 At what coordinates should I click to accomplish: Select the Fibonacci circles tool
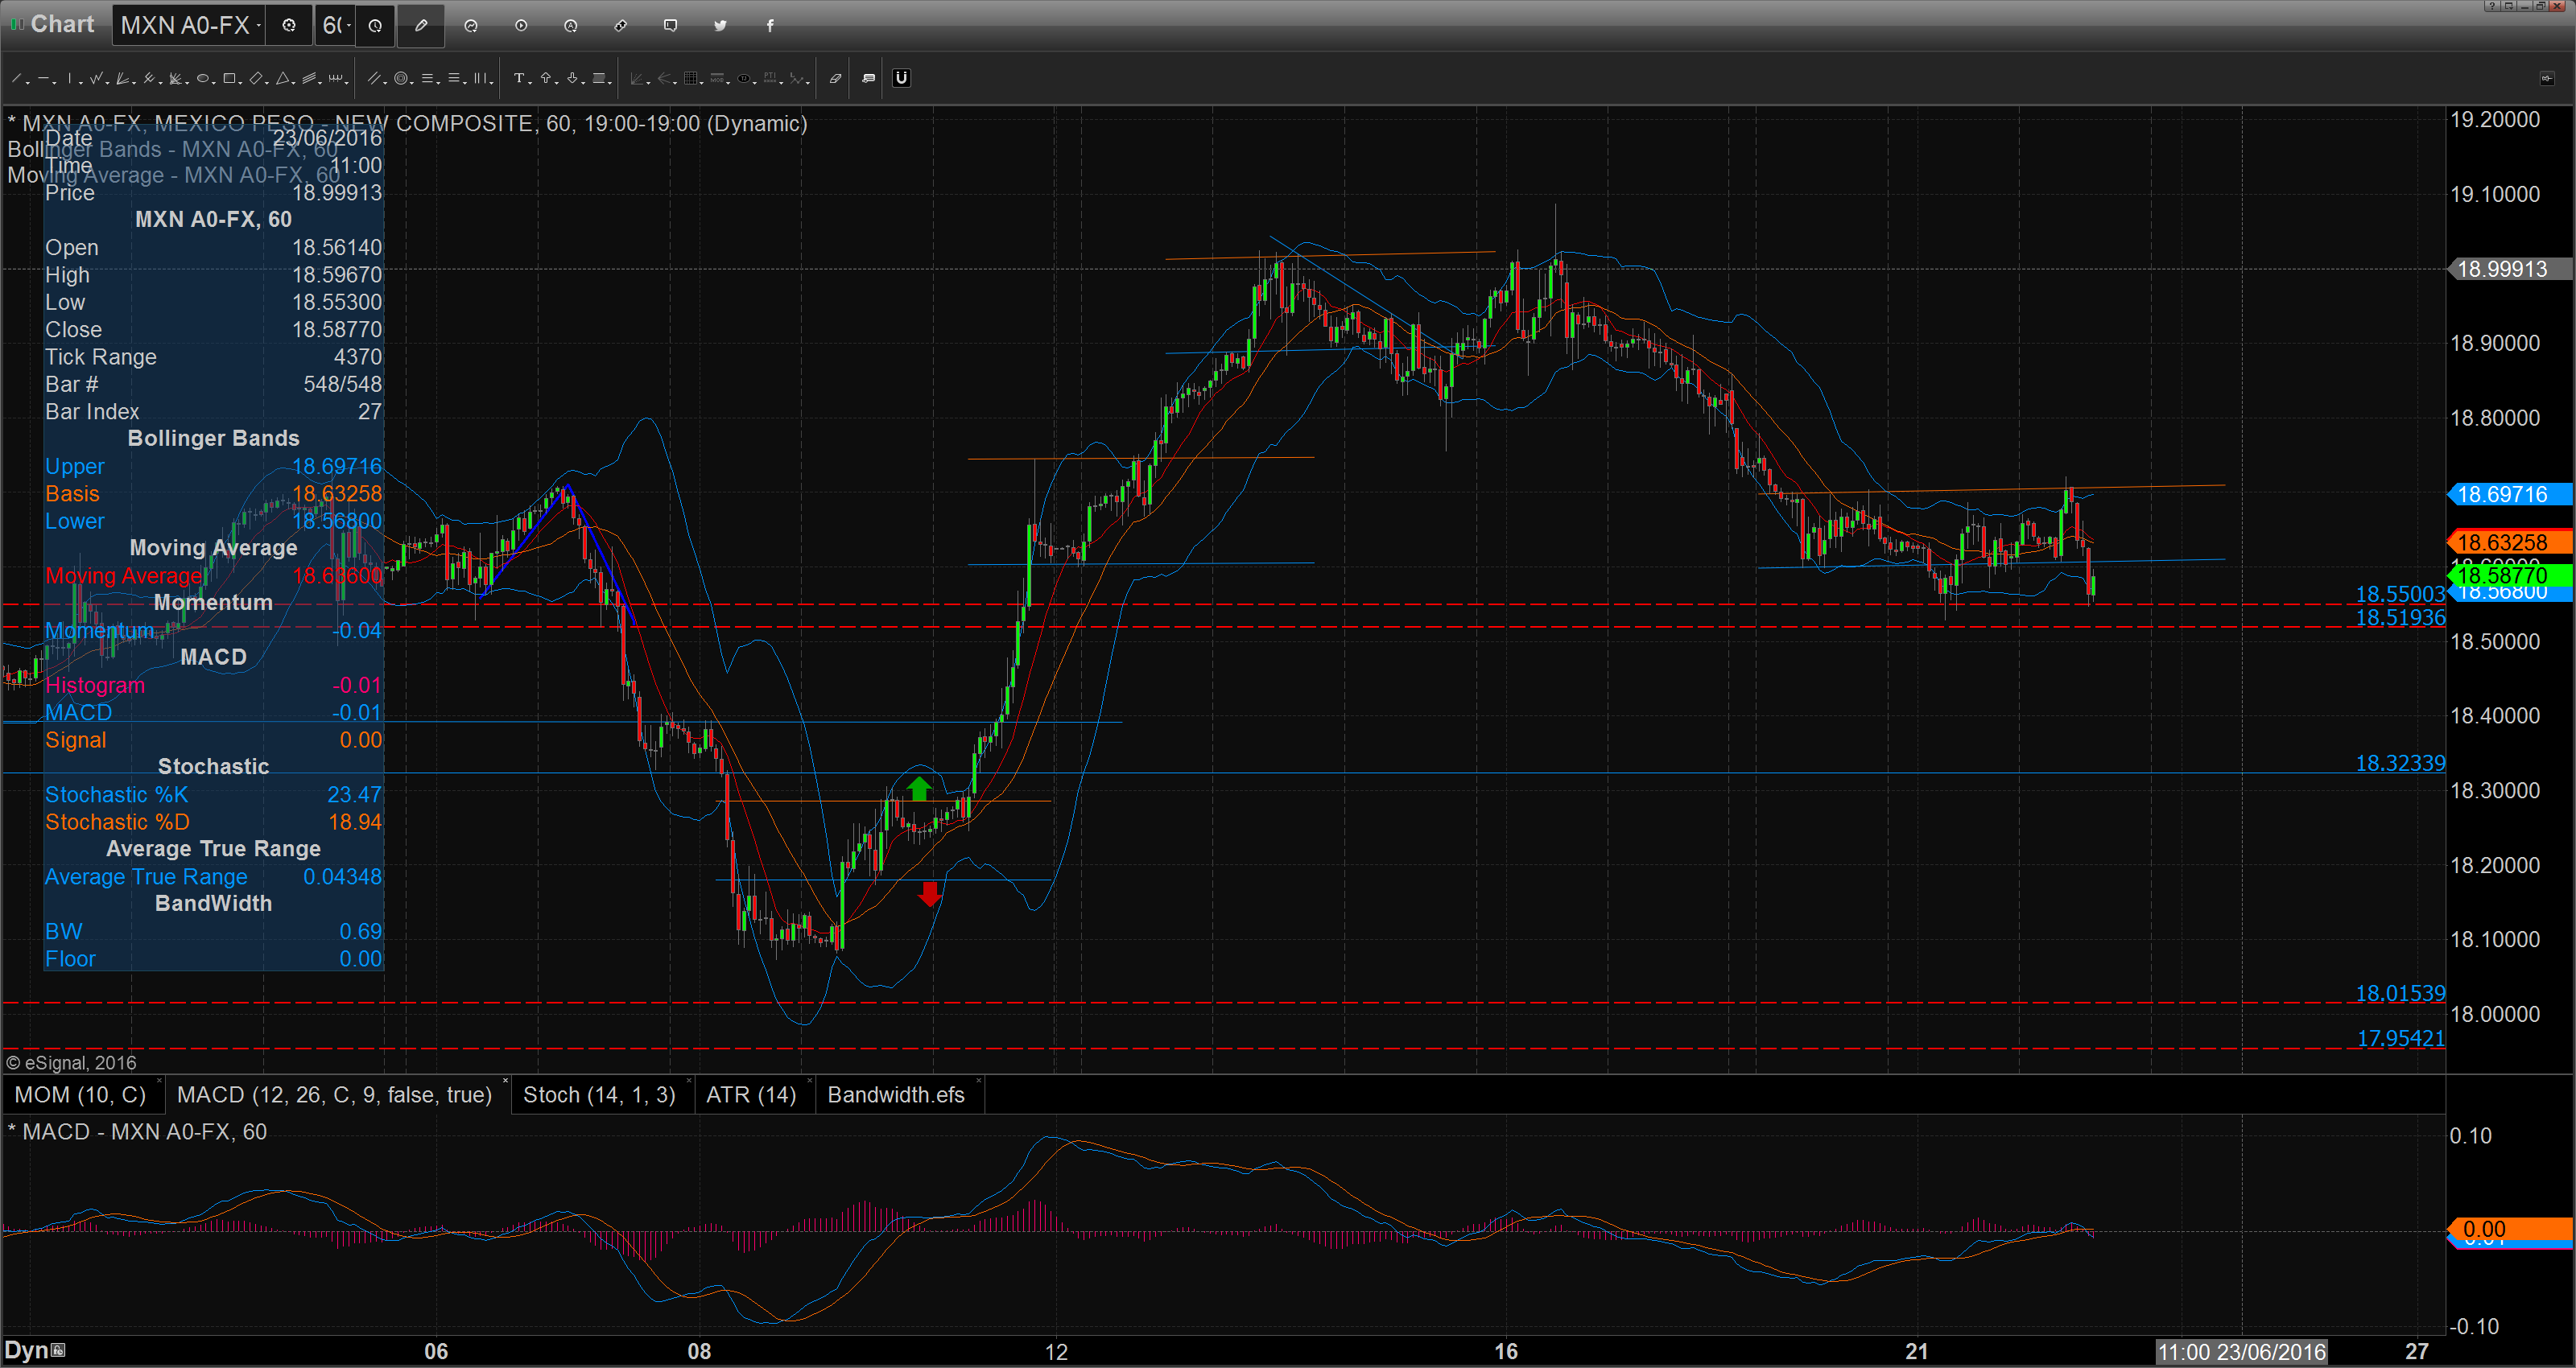(401, 78)
